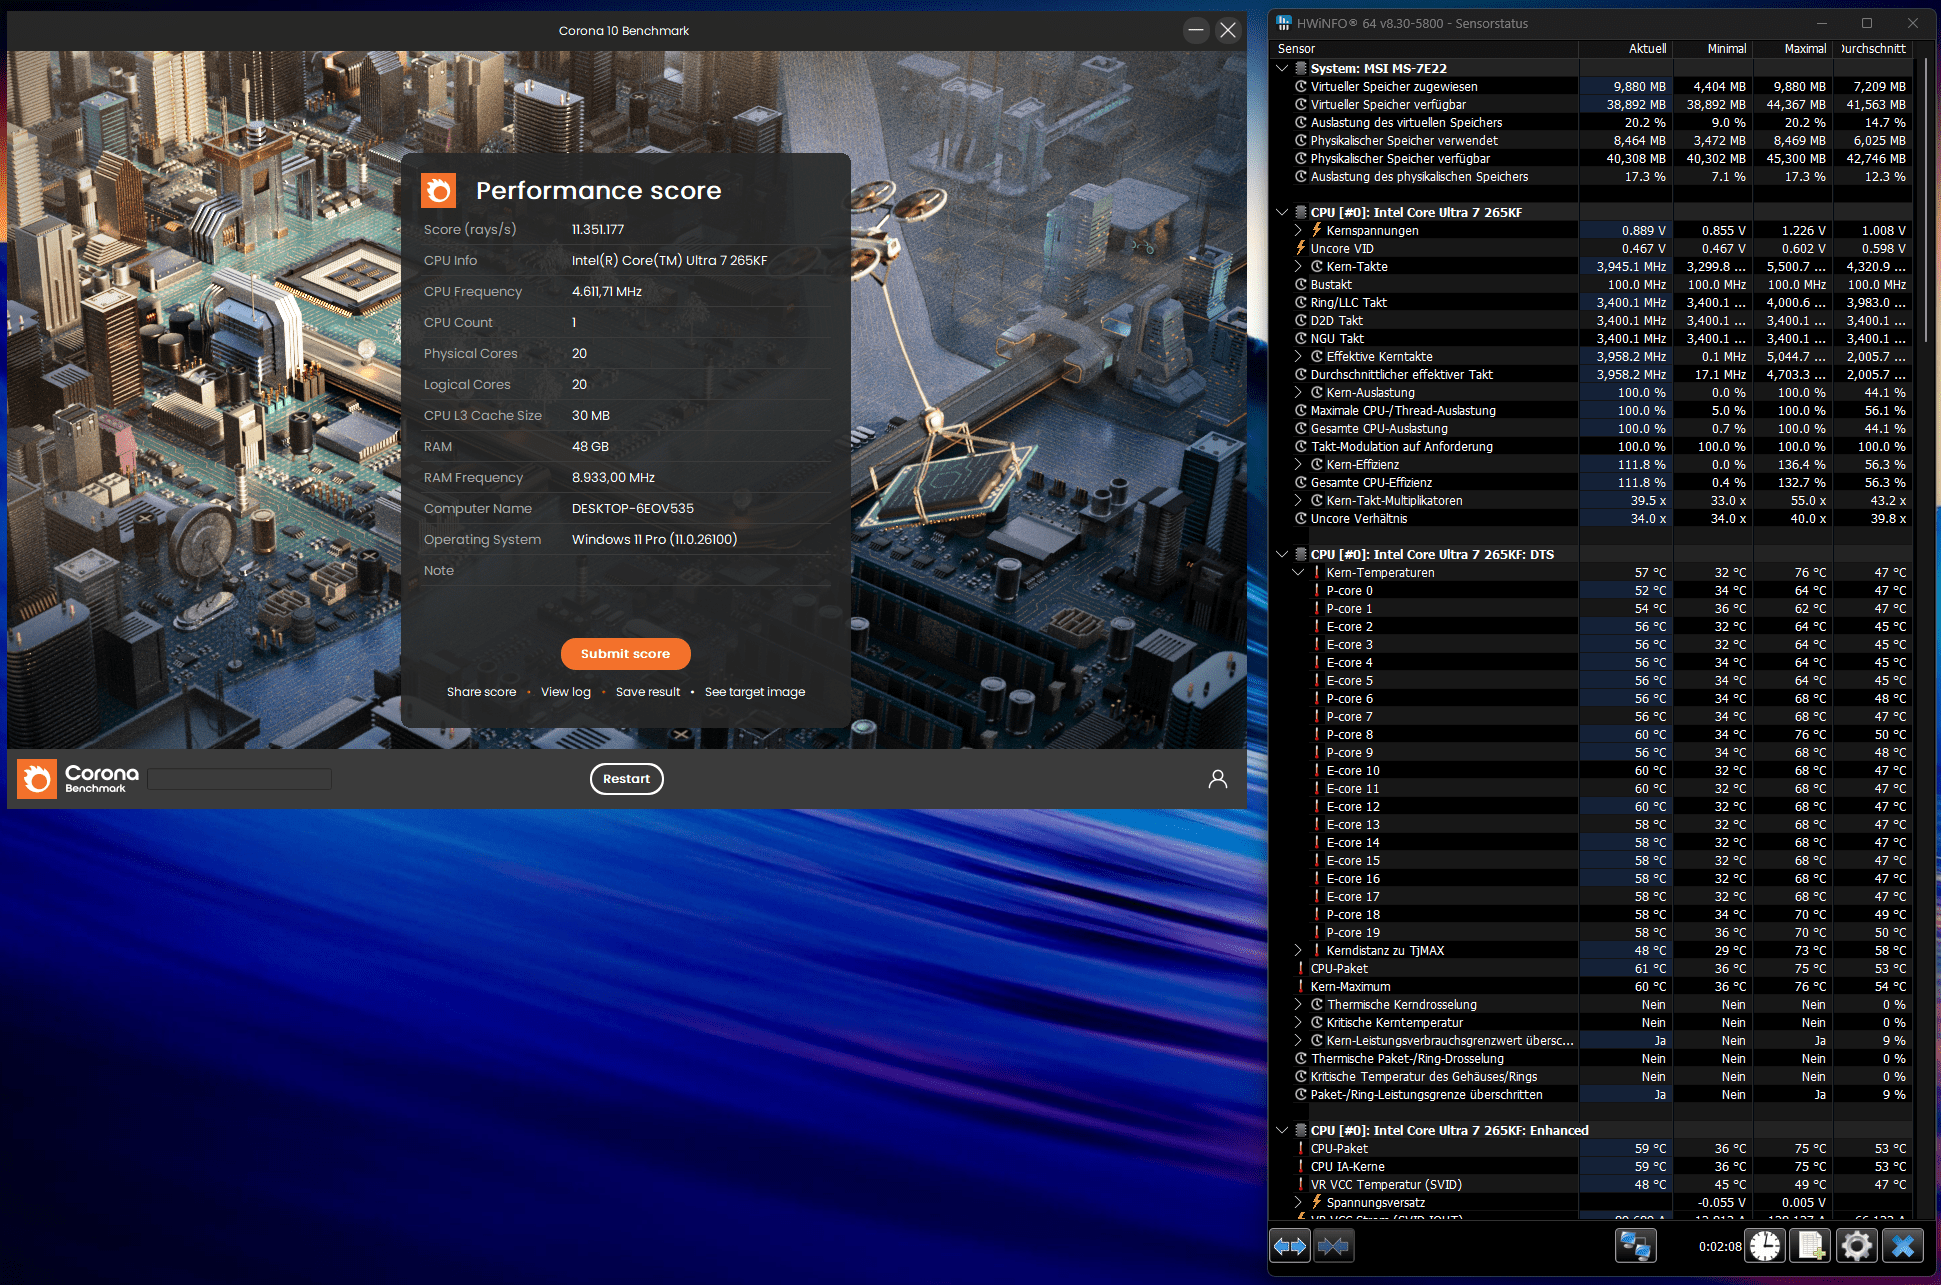
Task: Click the Aktuell column header
Action: point(1647,48)
